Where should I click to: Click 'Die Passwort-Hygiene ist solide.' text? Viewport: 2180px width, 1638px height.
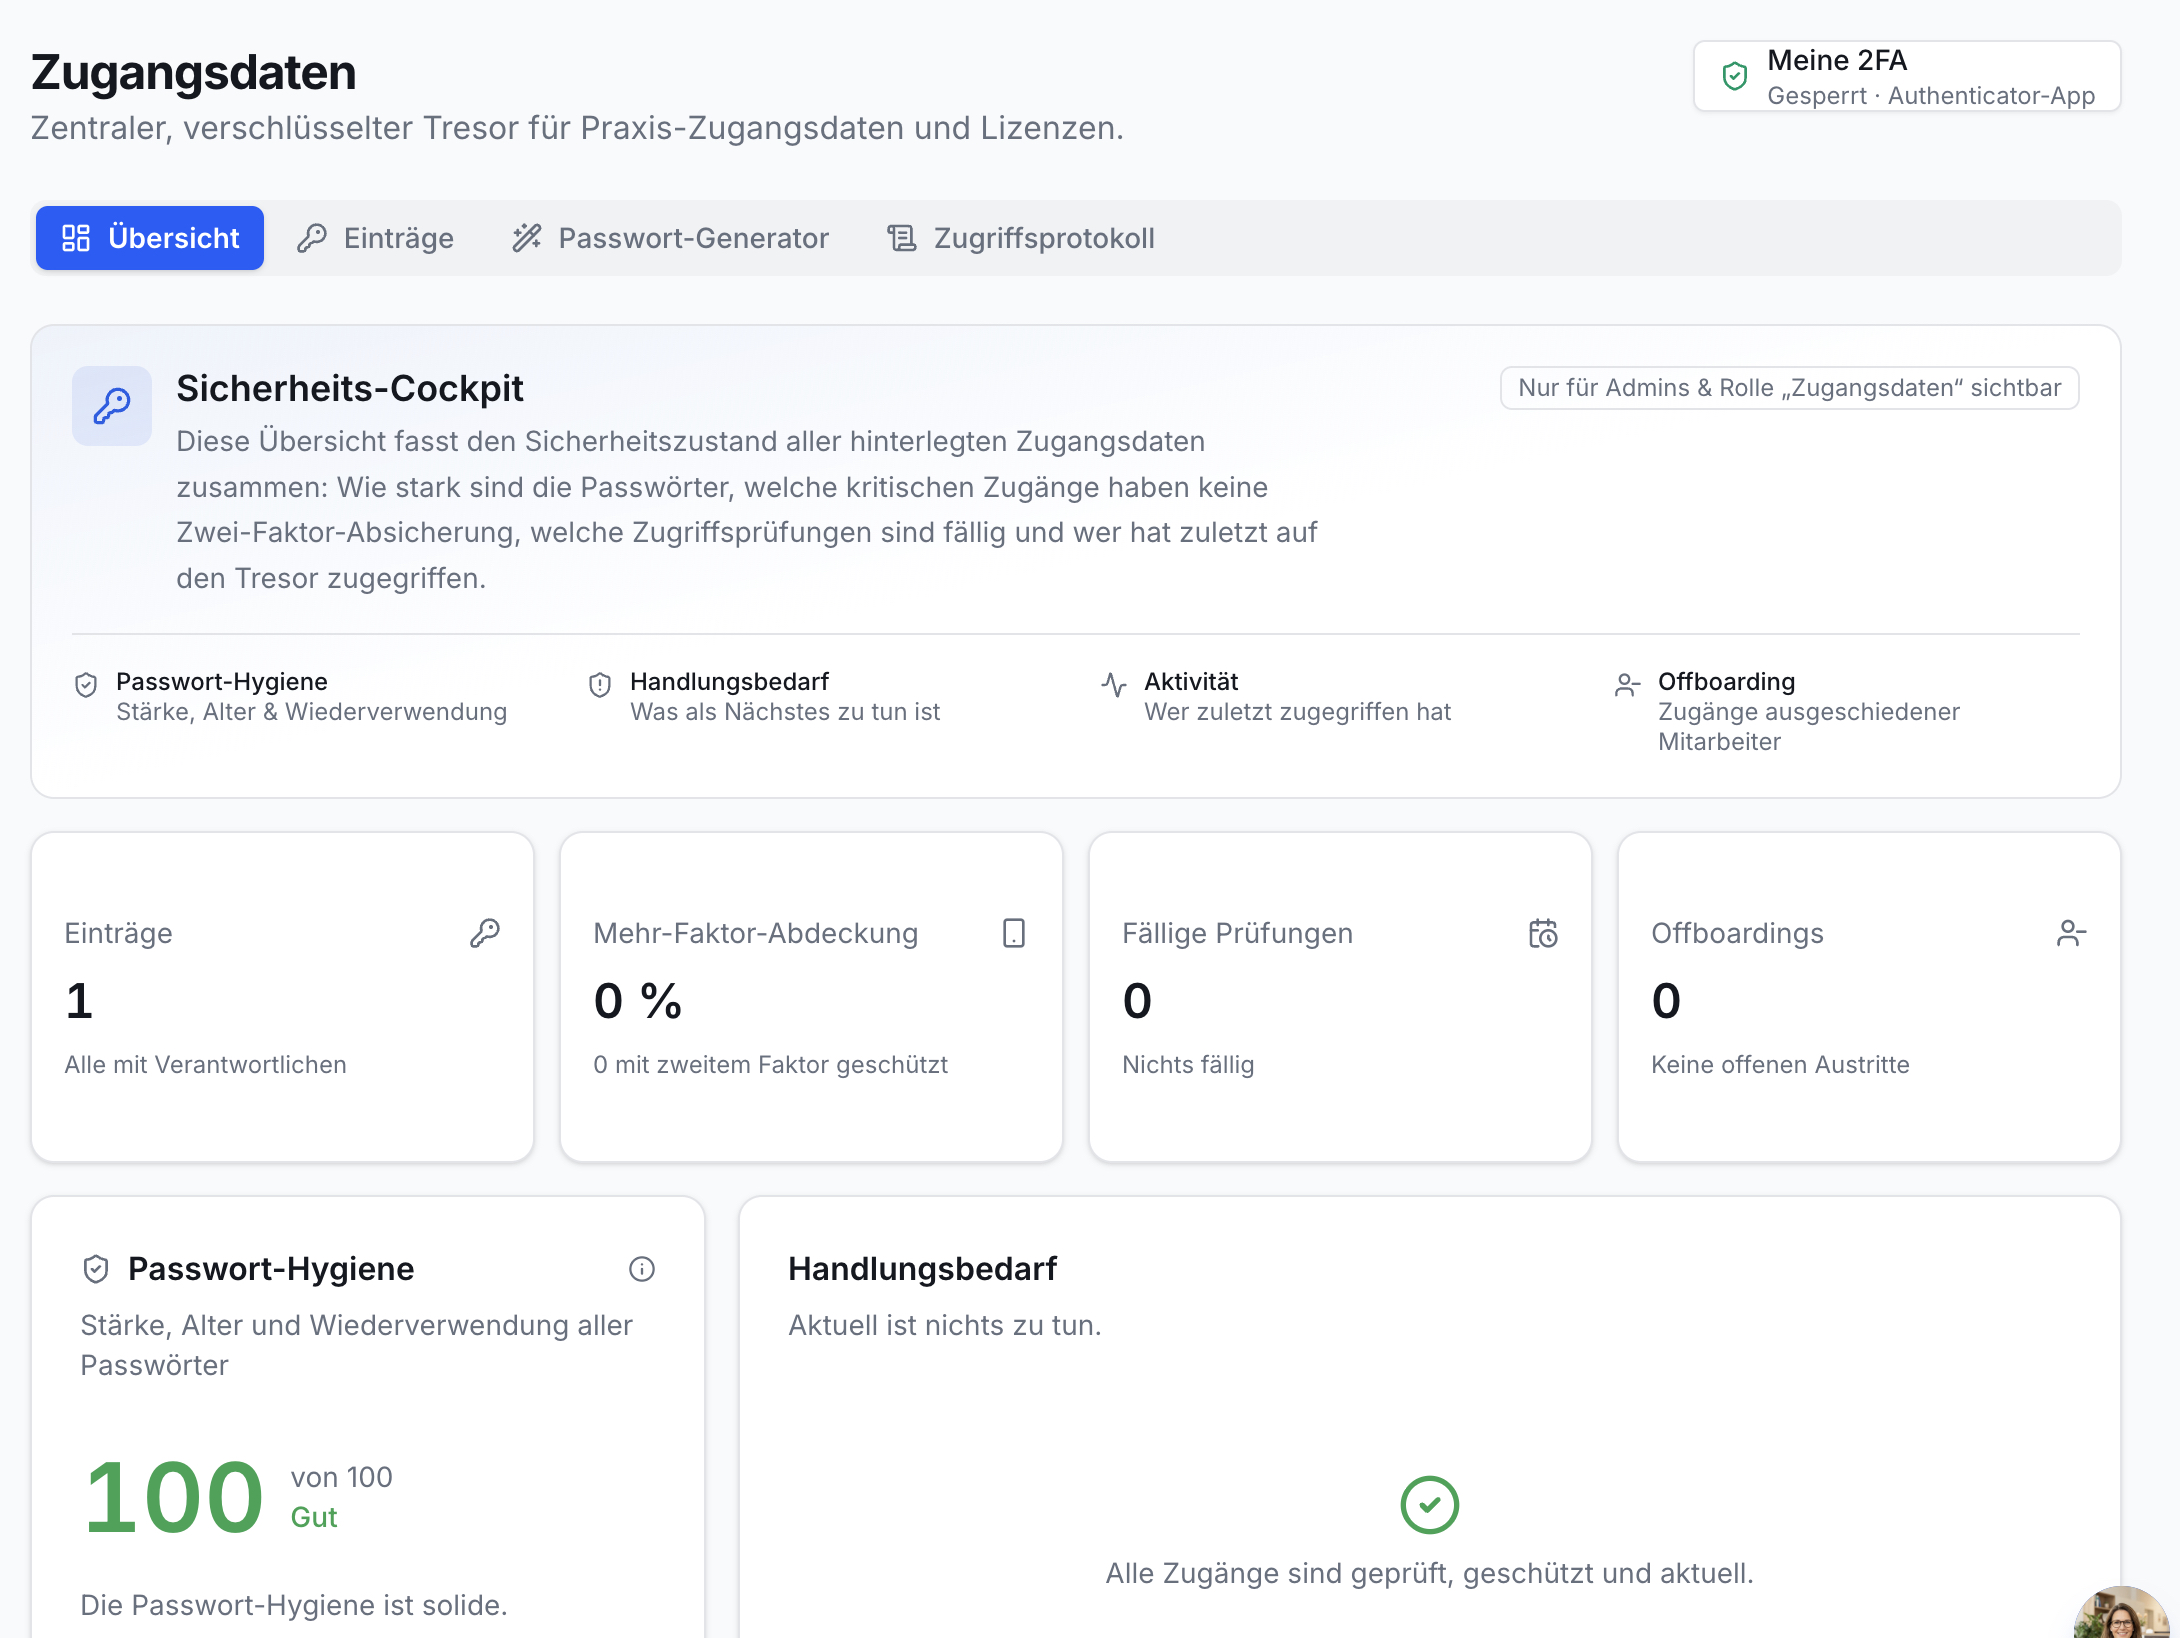294,1605
